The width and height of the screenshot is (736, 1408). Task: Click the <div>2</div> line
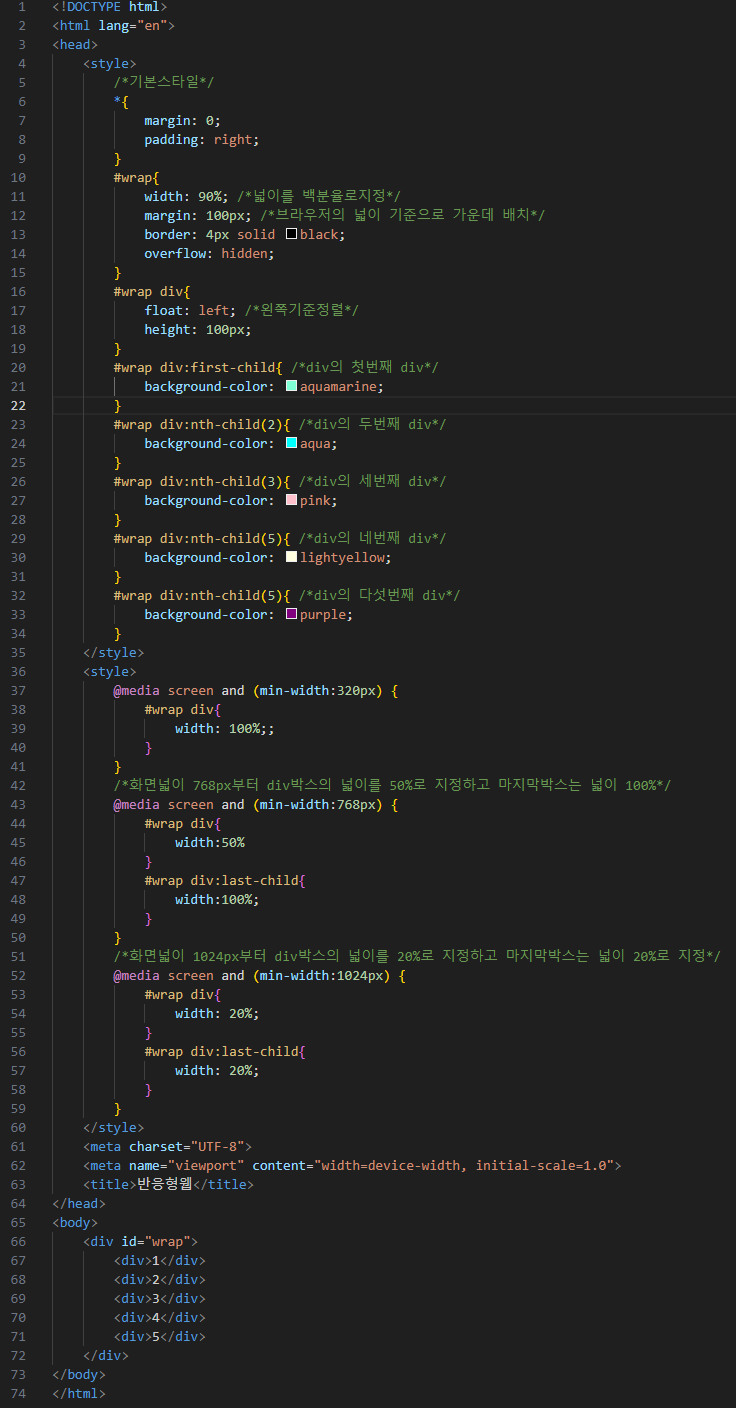click(160, 1279)
